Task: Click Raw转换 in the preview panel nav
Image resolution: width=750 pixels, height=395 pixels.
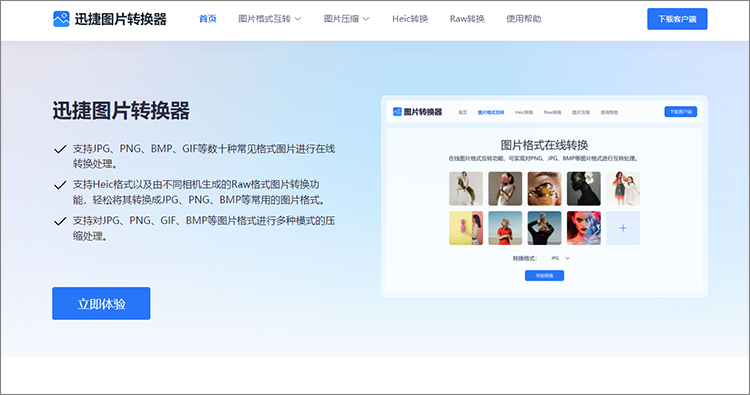Action: click(x=552, y=112)
